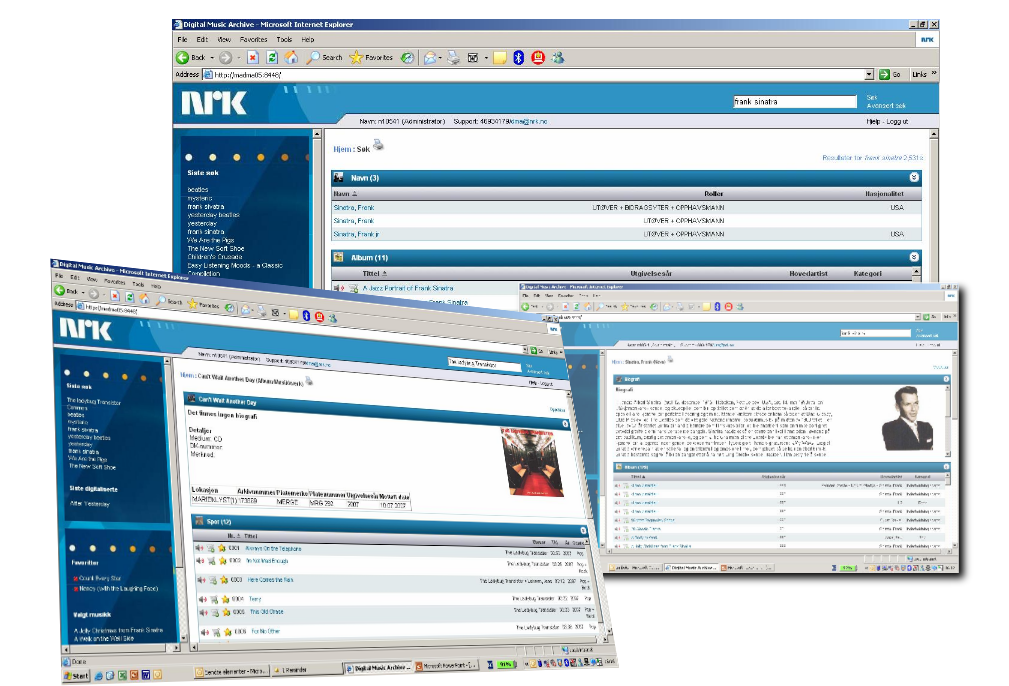Open the address bar dropdown arrow
Screen dimensions: 1009x686
[x=869, y=75]
